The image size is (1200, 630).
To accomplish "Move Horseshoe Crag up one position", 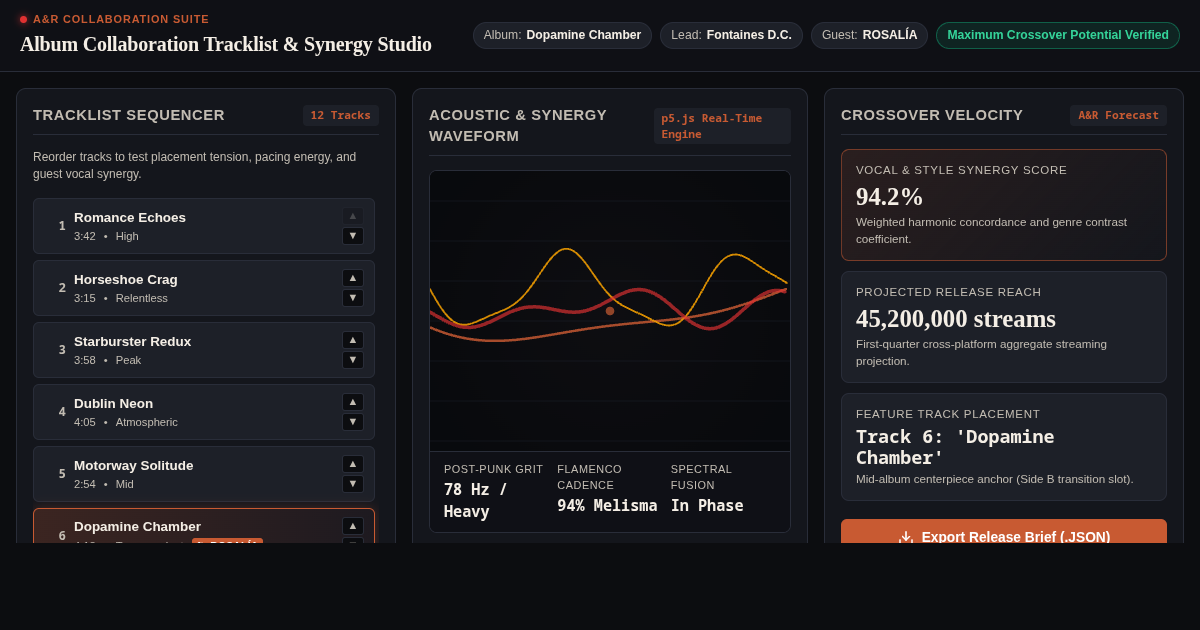I will point(353,278).
